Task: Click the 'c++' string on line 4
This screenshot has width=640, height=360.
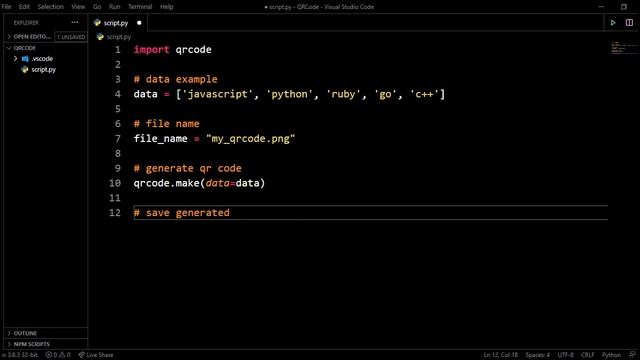Action: coord(424,94)
